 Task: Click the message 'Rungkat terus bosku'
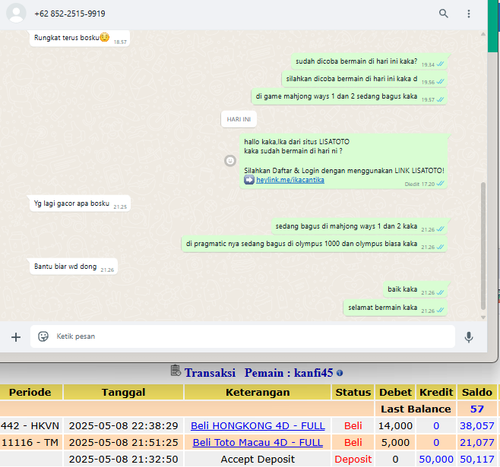pyautogui.click(x=79, y=38)
